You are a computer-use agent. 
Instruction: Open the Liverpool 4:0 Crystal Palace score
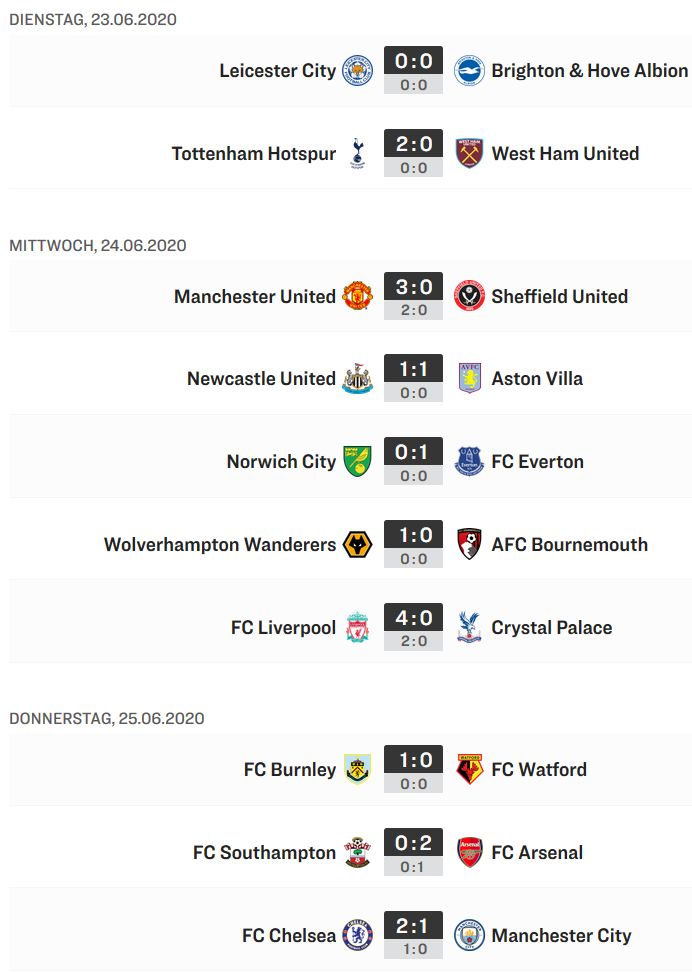point(414,627)
